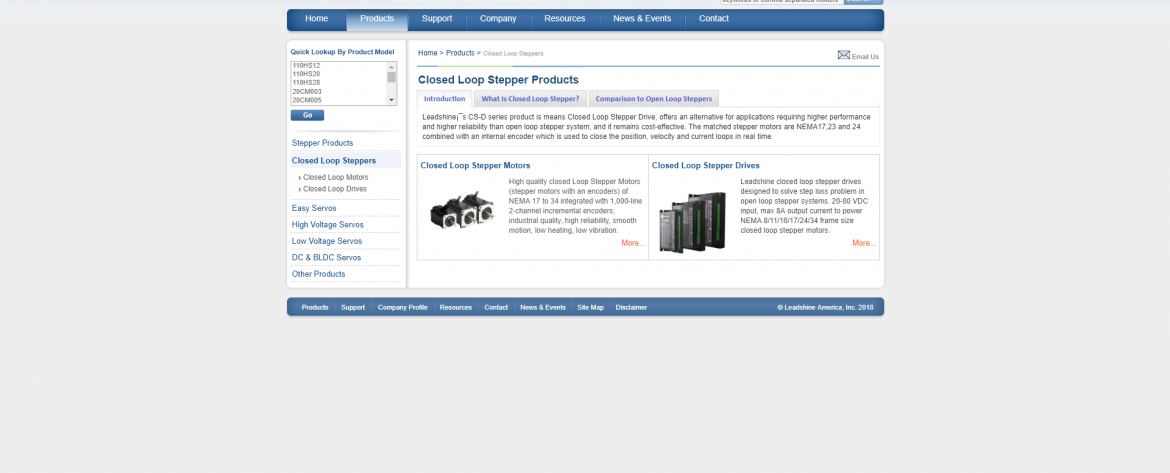Click the News & Events footer link
The height and width of the screenshot is (473, 1170).
542,307
